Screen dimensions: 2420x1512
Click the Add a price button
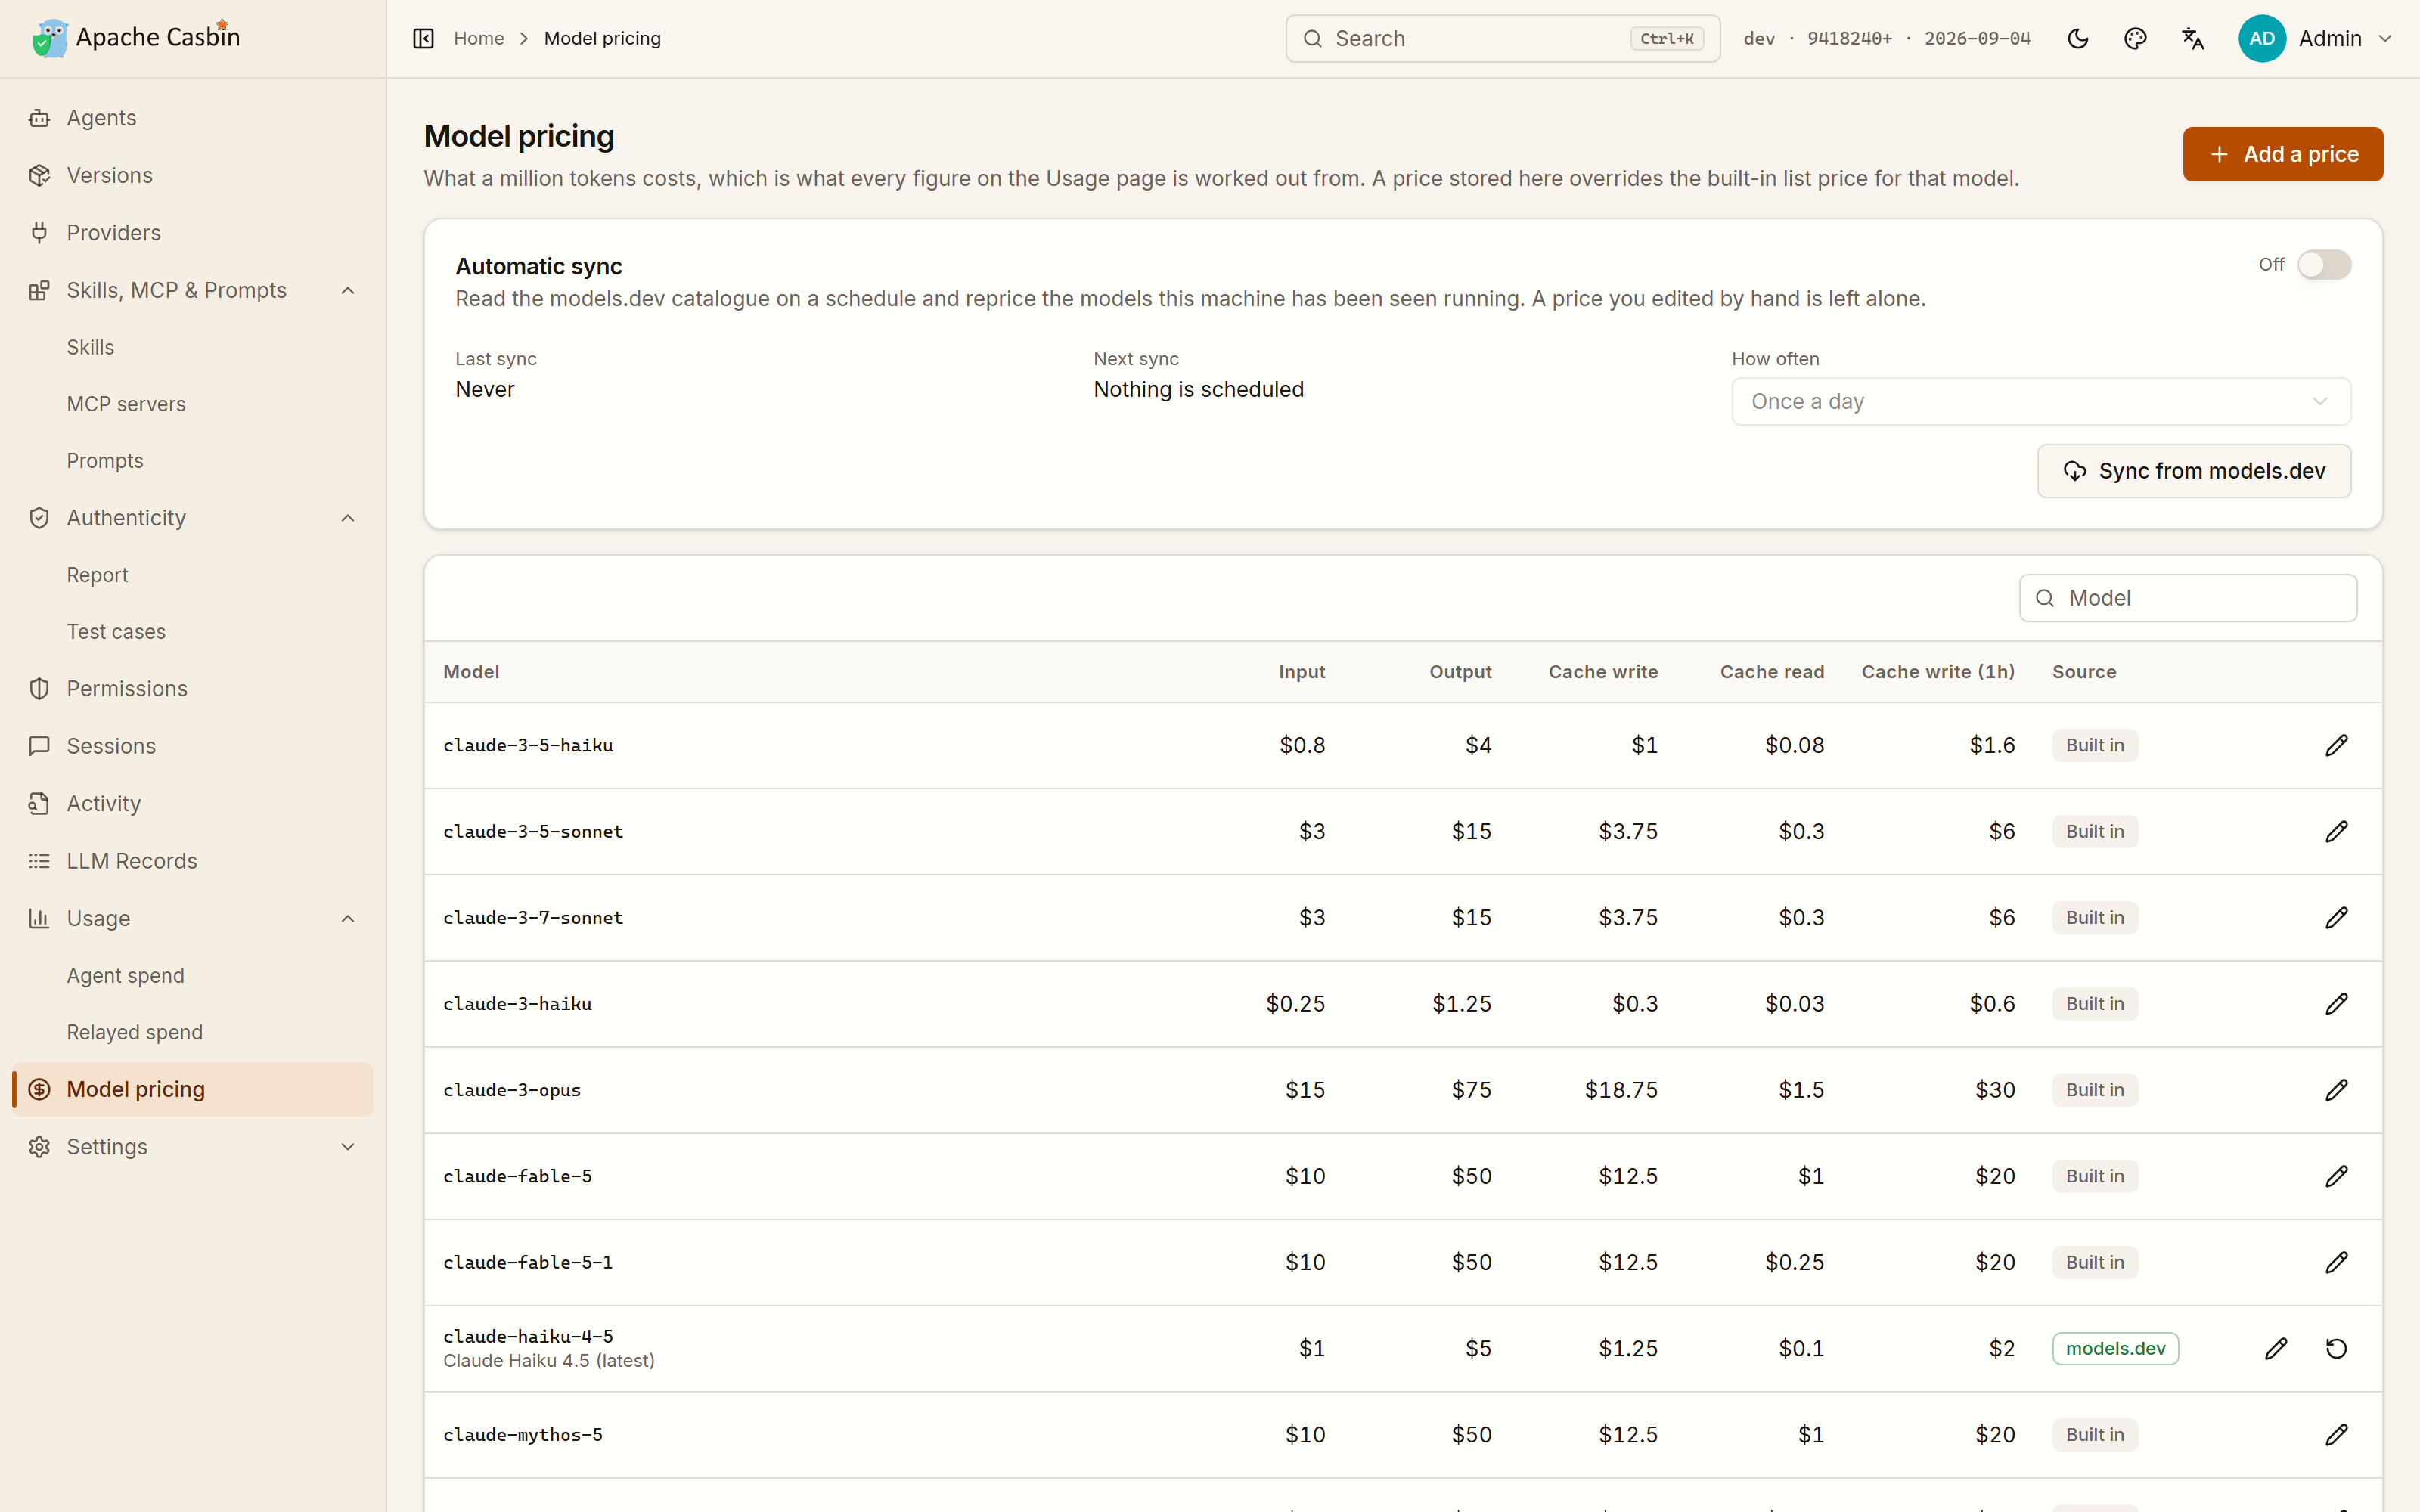click(x=2282, y=154)
